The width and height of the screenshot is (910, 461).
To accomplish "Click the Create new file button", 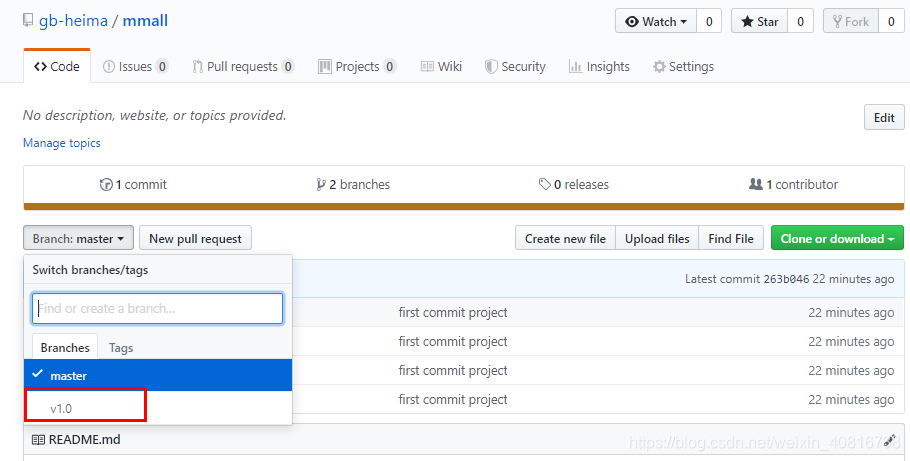I will click(x=565, y=238).
